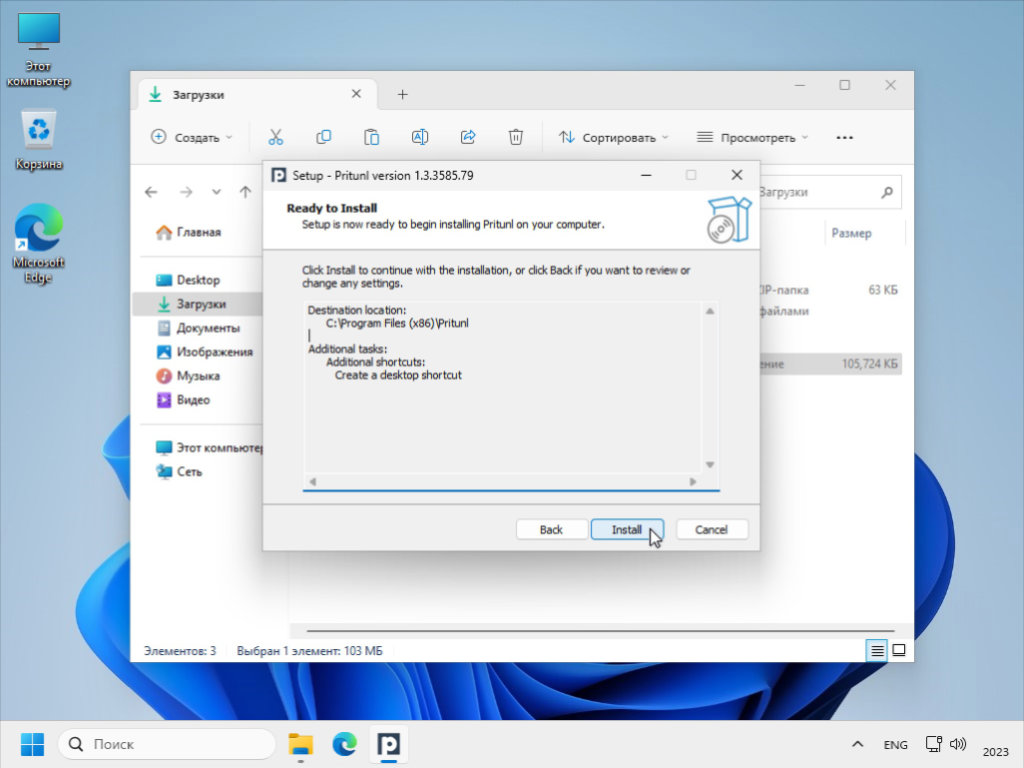Open File Explorer from the taskbar
This screenshot has height=768, width=1024.
click(300, 744)
